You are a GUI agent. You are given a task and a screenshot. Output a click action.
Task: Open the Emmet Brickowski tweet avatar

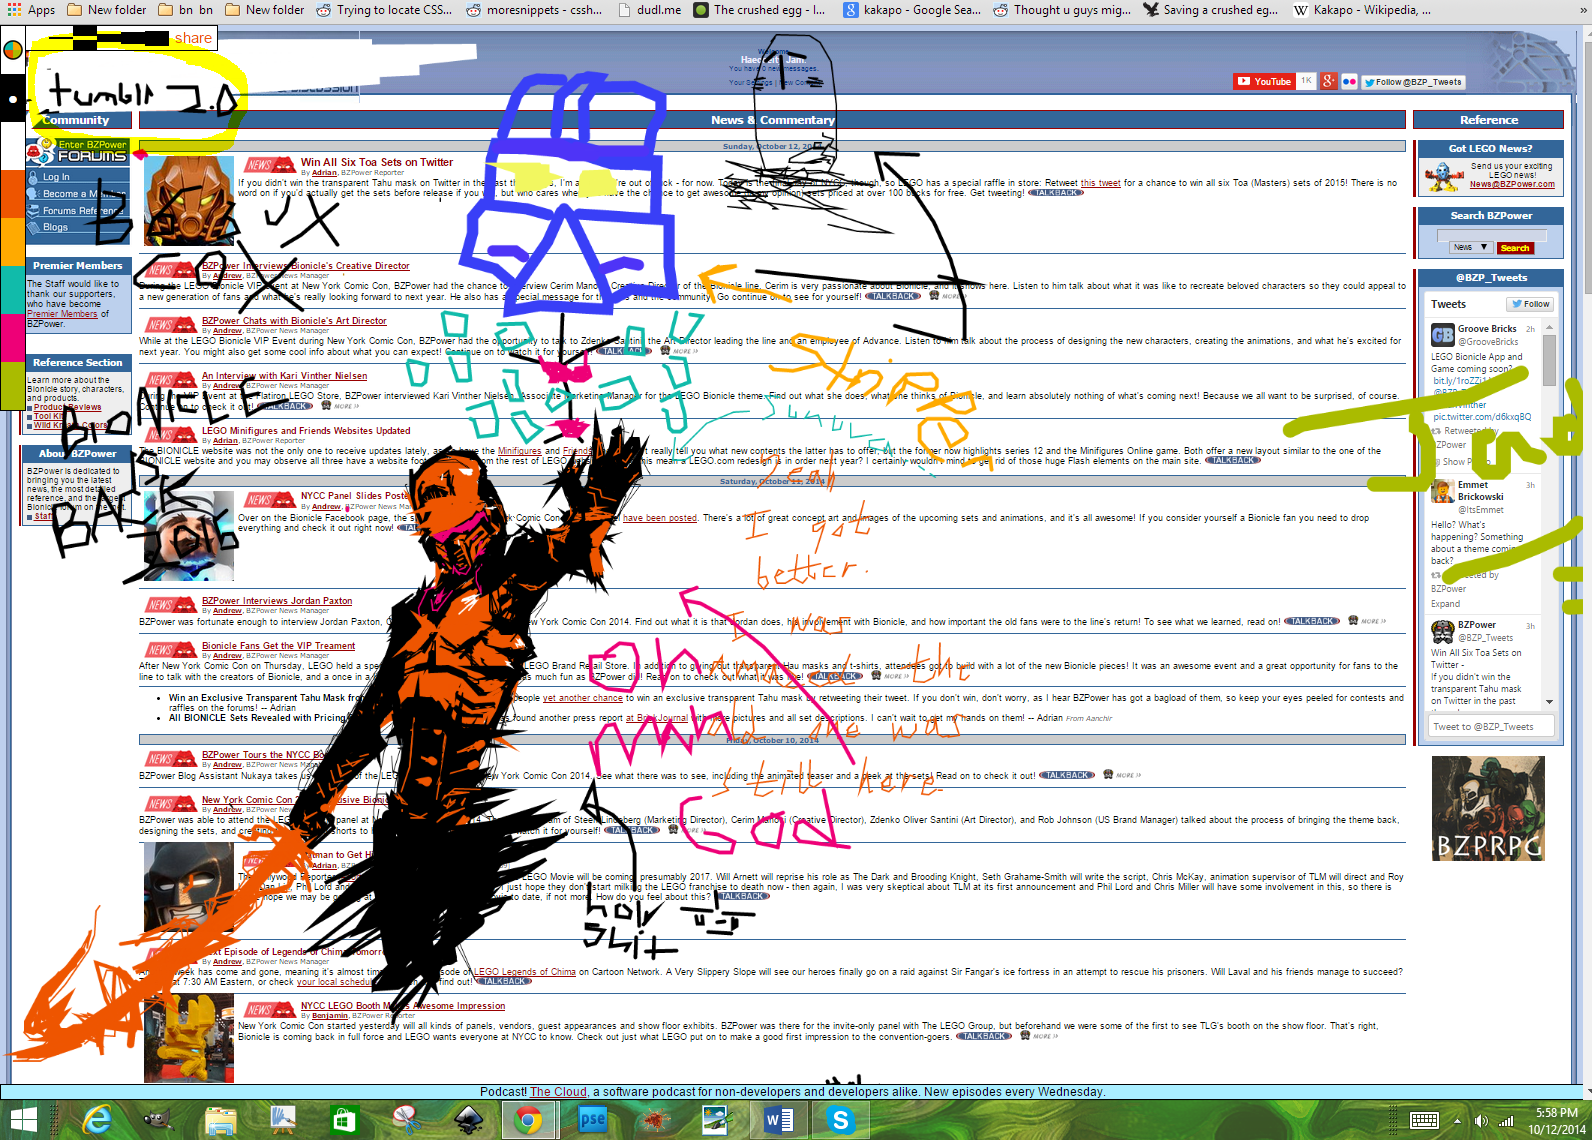coord(1442,491)
